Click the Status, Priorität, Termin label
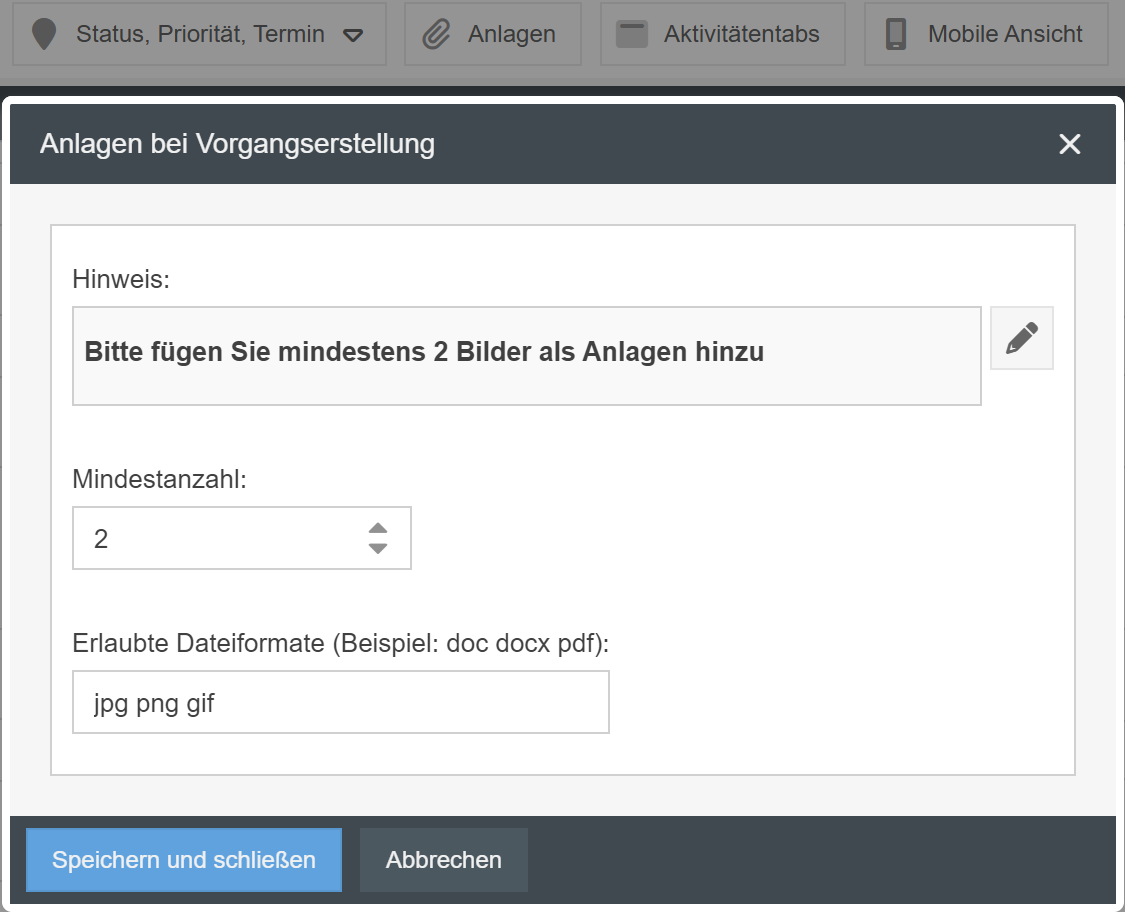Screen dimensions: 1125x912 coord(200,34)
